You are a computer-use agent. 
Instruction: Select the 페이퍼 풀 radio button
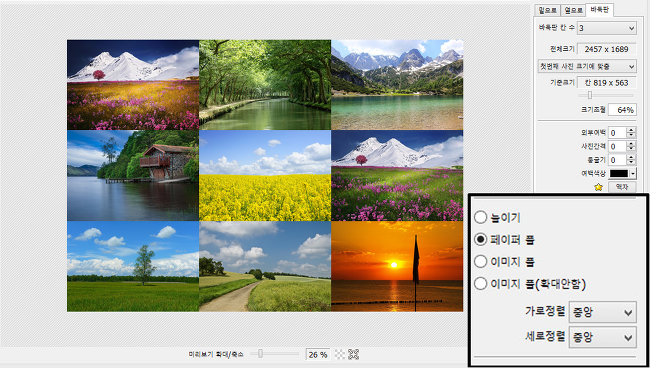click(480, 239)
